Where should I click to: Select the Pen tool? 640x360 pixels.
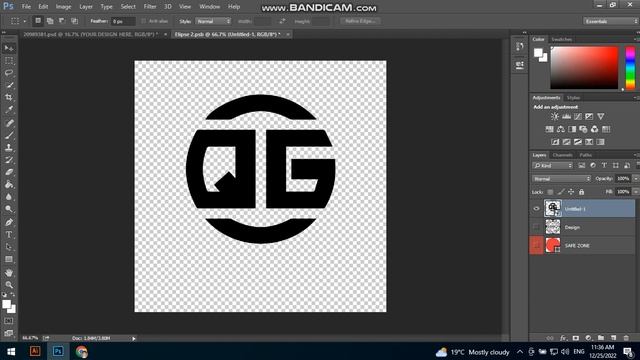[x=9, y=222]
